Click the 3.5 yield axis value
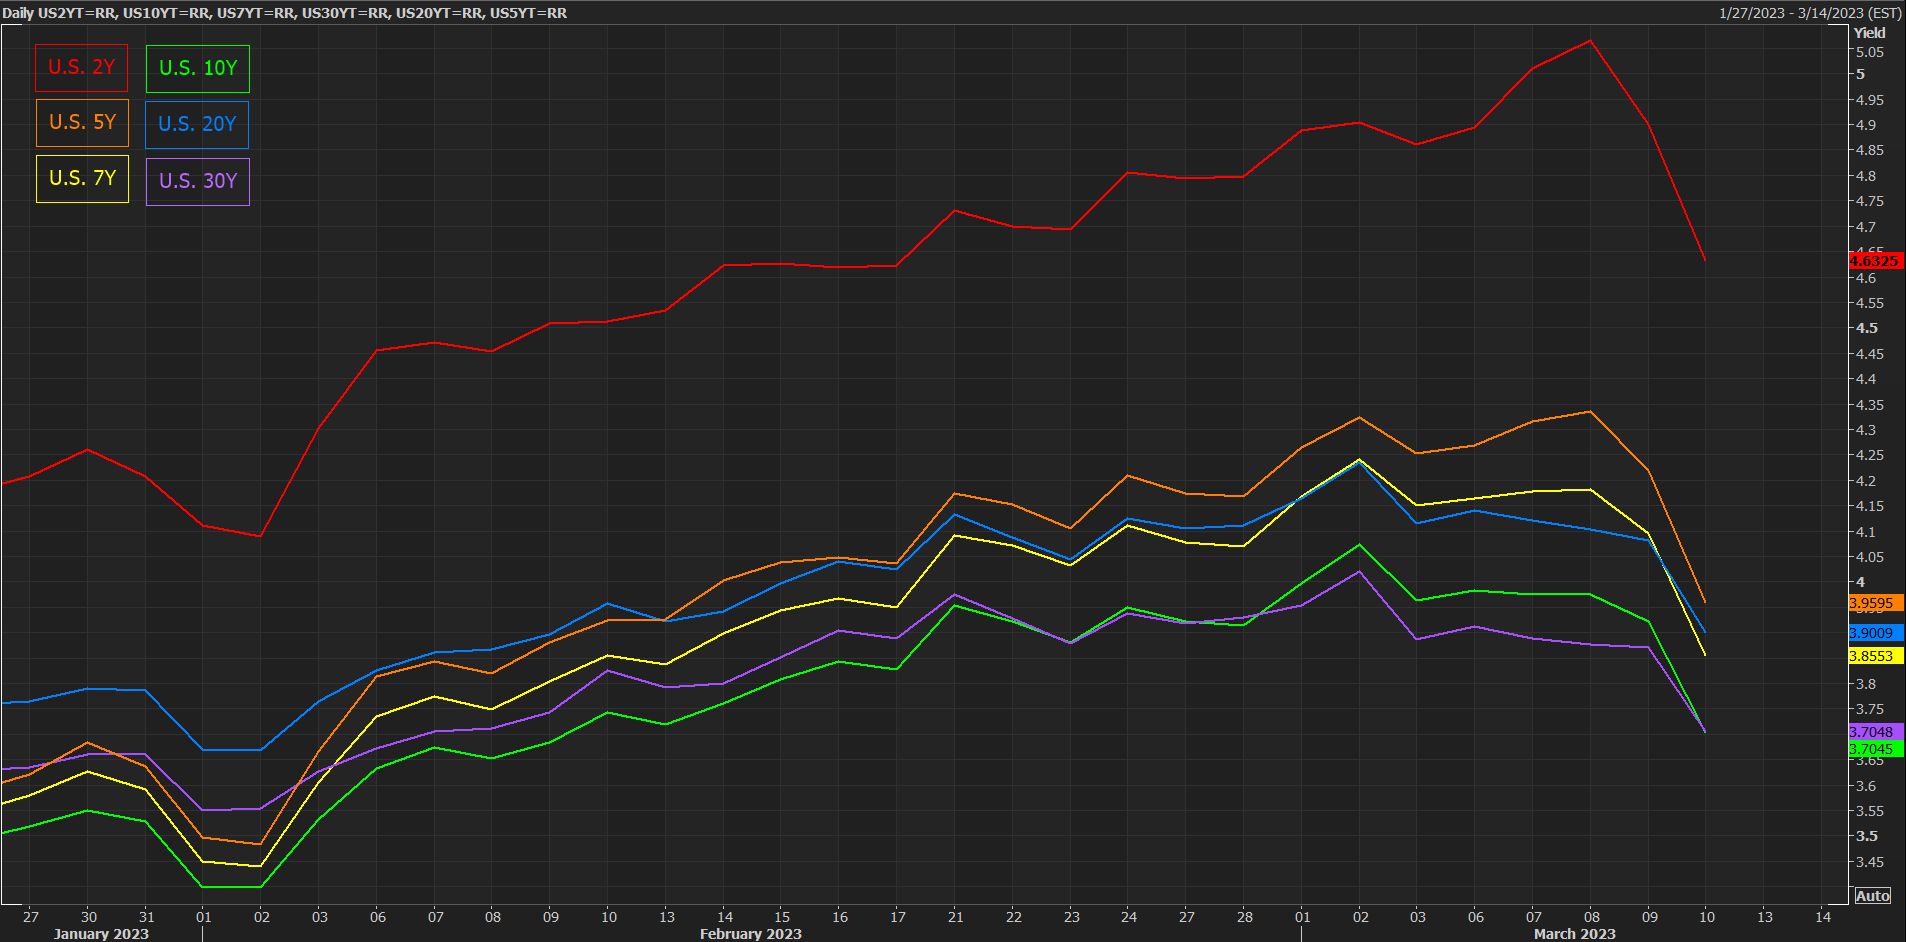The width and height of the screenshot is (1906, 942). point(1867,836)
